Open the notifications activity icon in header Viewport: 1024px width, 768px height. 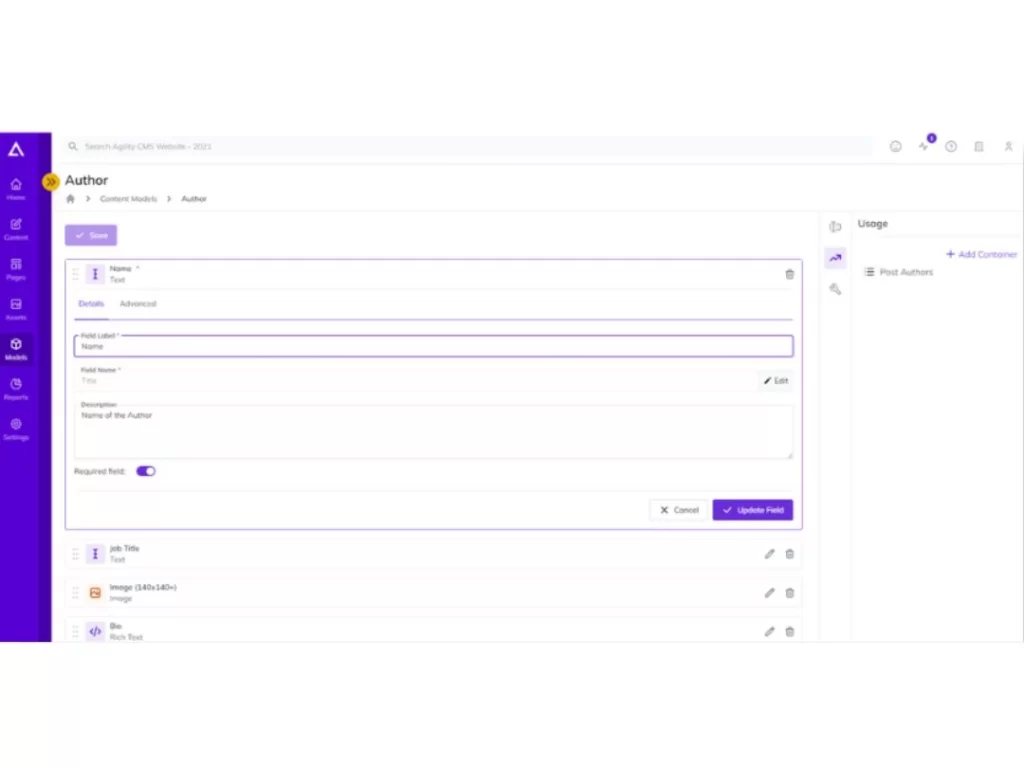tap(923, 146)
